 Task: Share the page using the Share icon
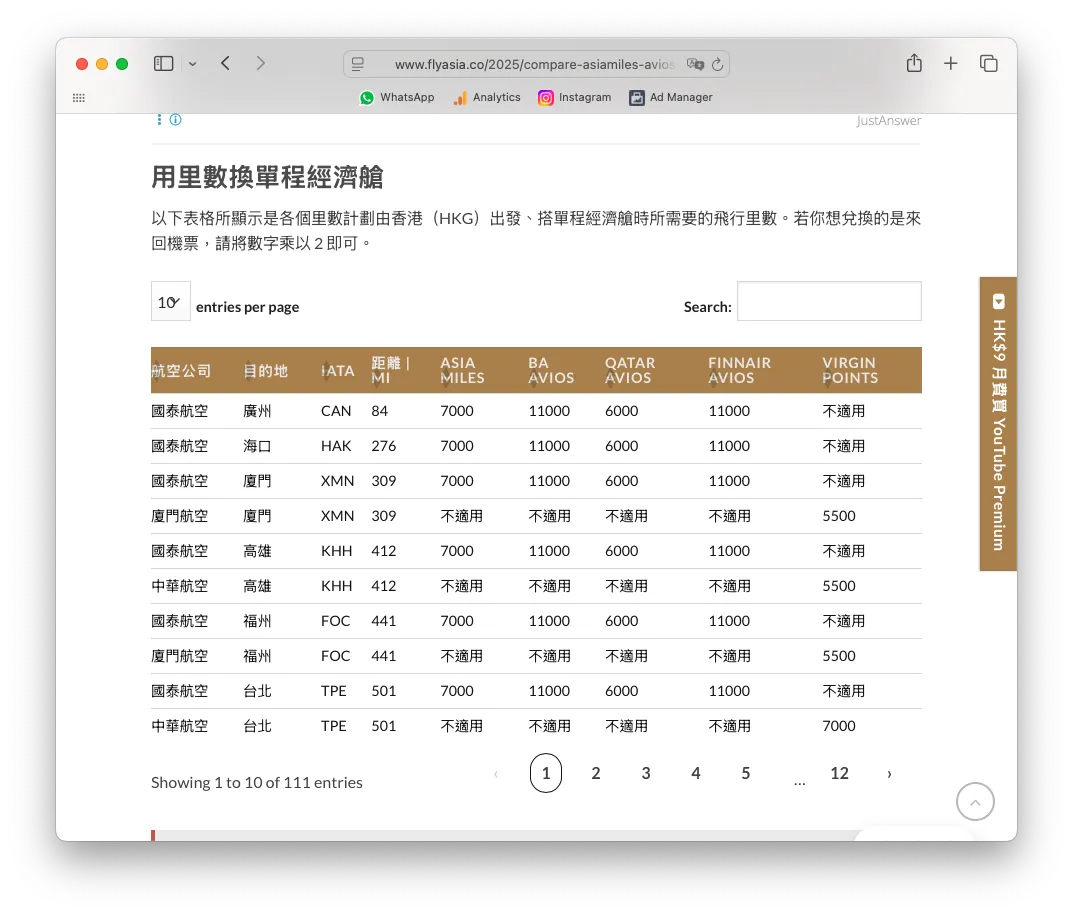coord(913,62)
